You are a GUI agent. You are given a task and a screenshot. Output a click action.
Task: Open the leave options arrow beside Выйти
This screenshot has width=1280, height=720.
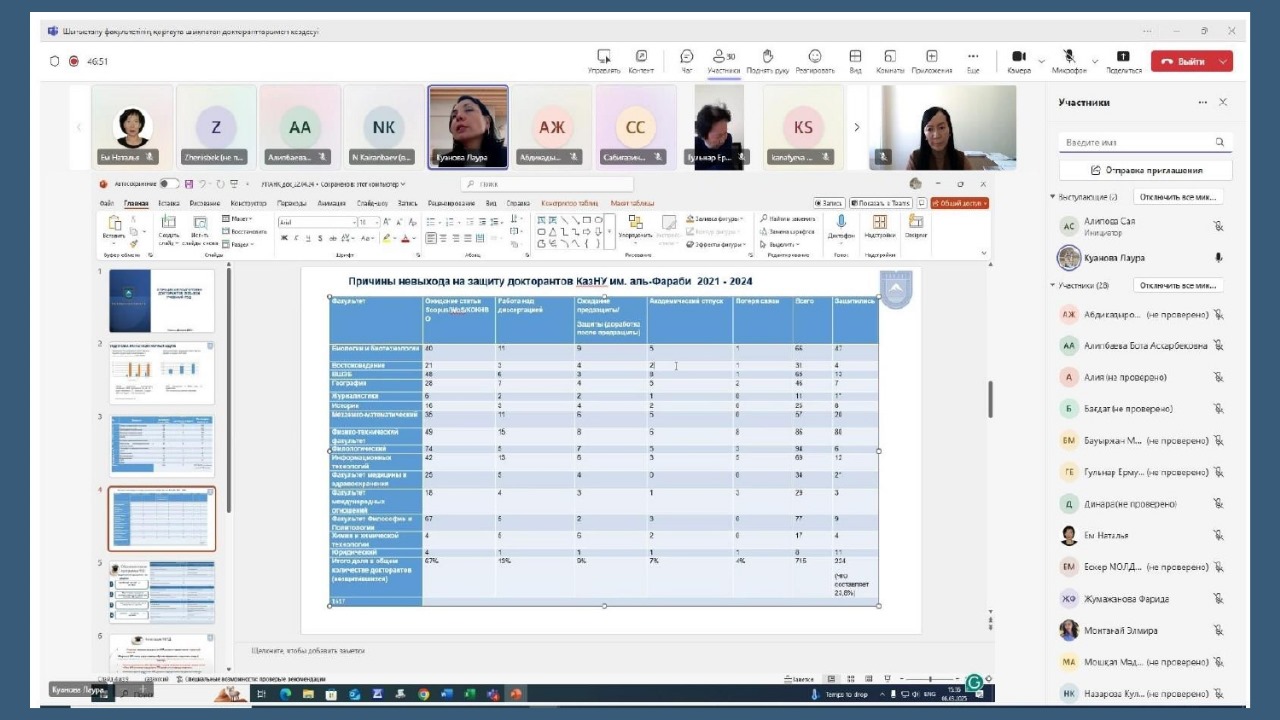(1223, 61)
